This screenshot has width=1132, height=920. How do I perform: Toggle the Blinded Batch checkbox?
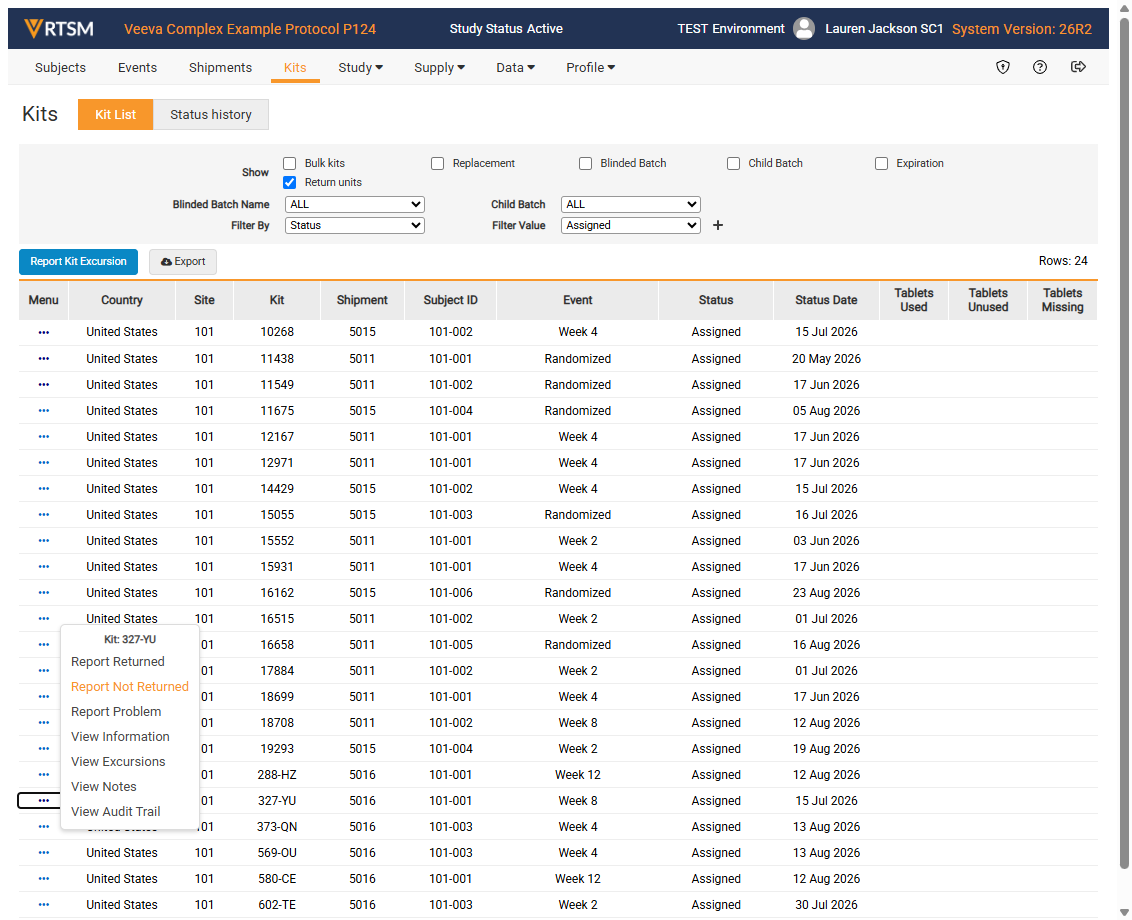click(585, 163)
